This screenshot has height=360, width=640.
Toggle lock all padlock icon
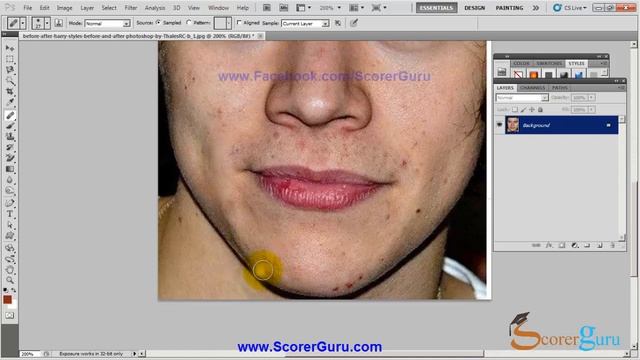pyautogui.click(x=540, y=109)
